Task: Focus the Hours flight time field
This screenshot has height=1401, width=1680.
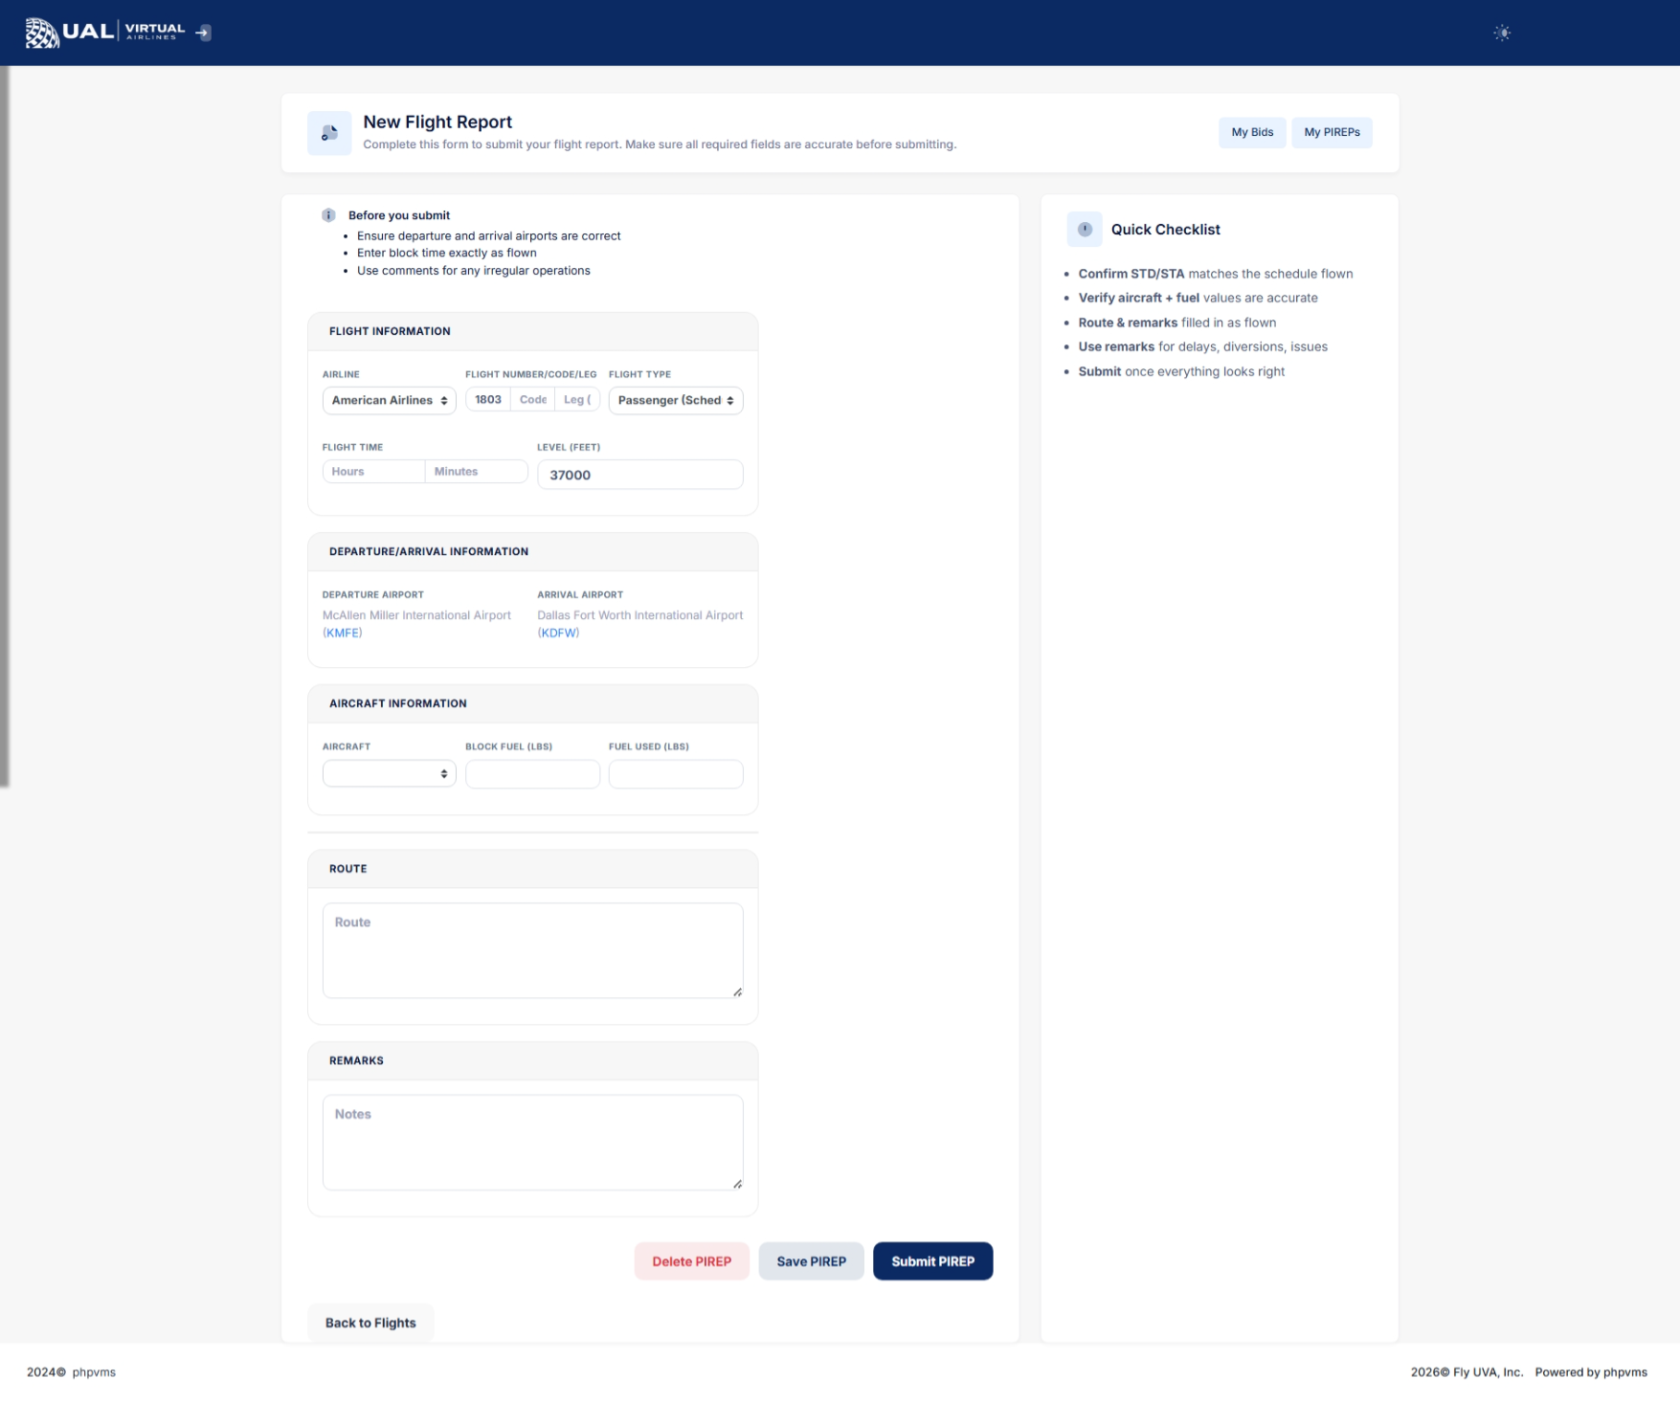Action: click(373, 471)
